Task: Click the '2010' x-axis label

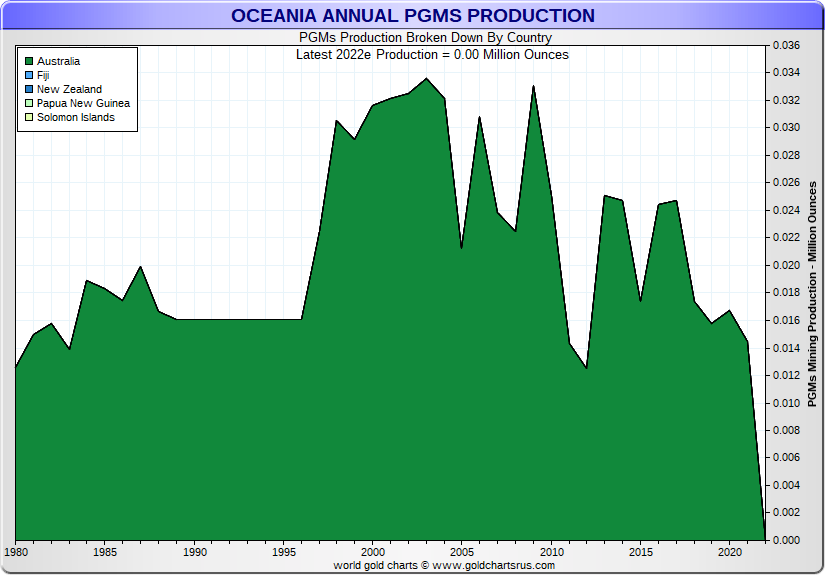Action: point(551,552)
